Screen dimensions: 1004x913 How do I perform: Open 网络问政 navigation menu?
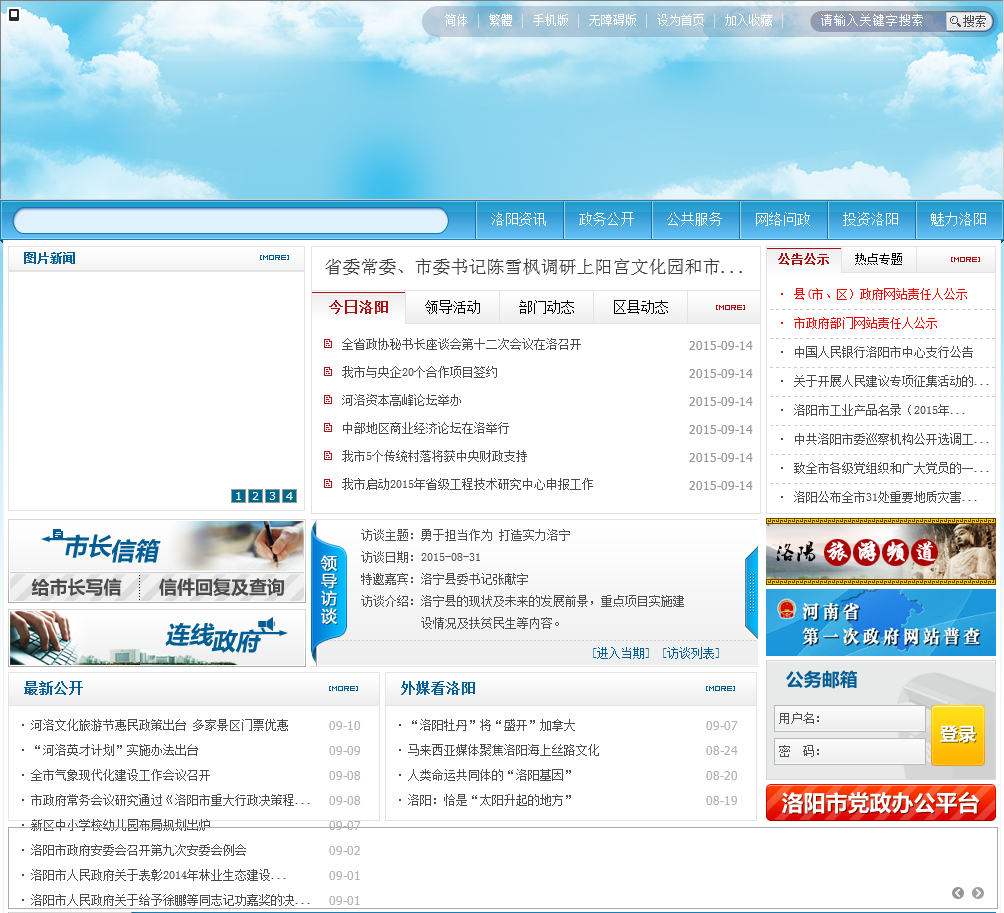[x=783, y=220]
